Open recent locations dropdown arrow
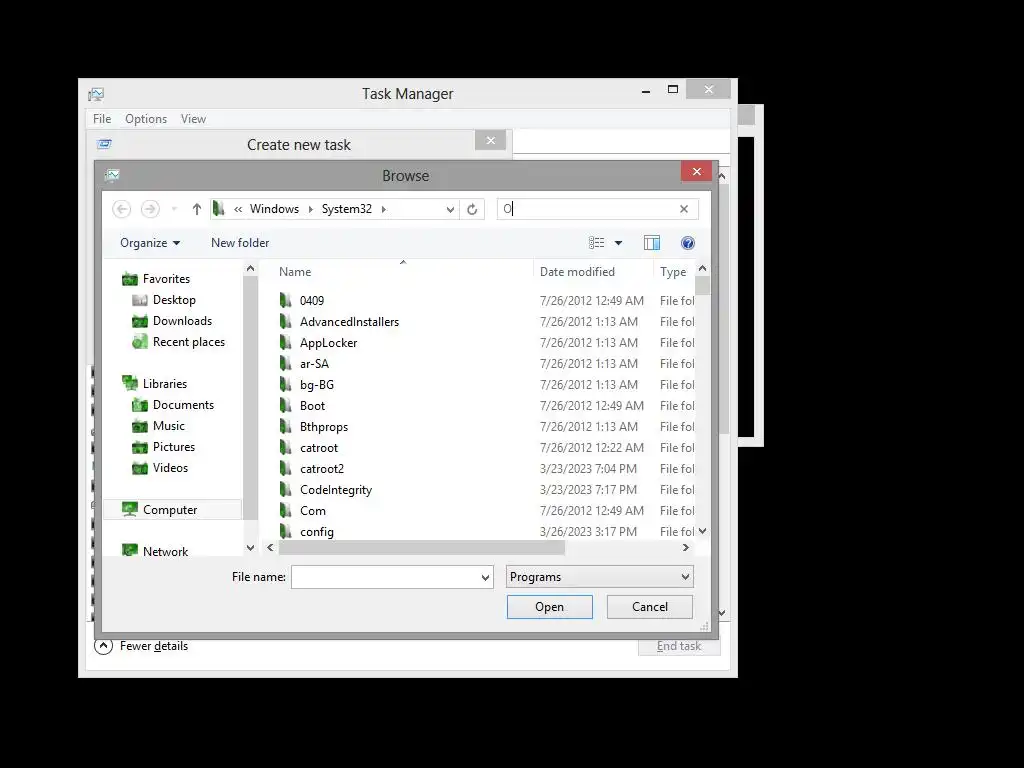This screenshot has height=768, width=1024. coord(174,209)
